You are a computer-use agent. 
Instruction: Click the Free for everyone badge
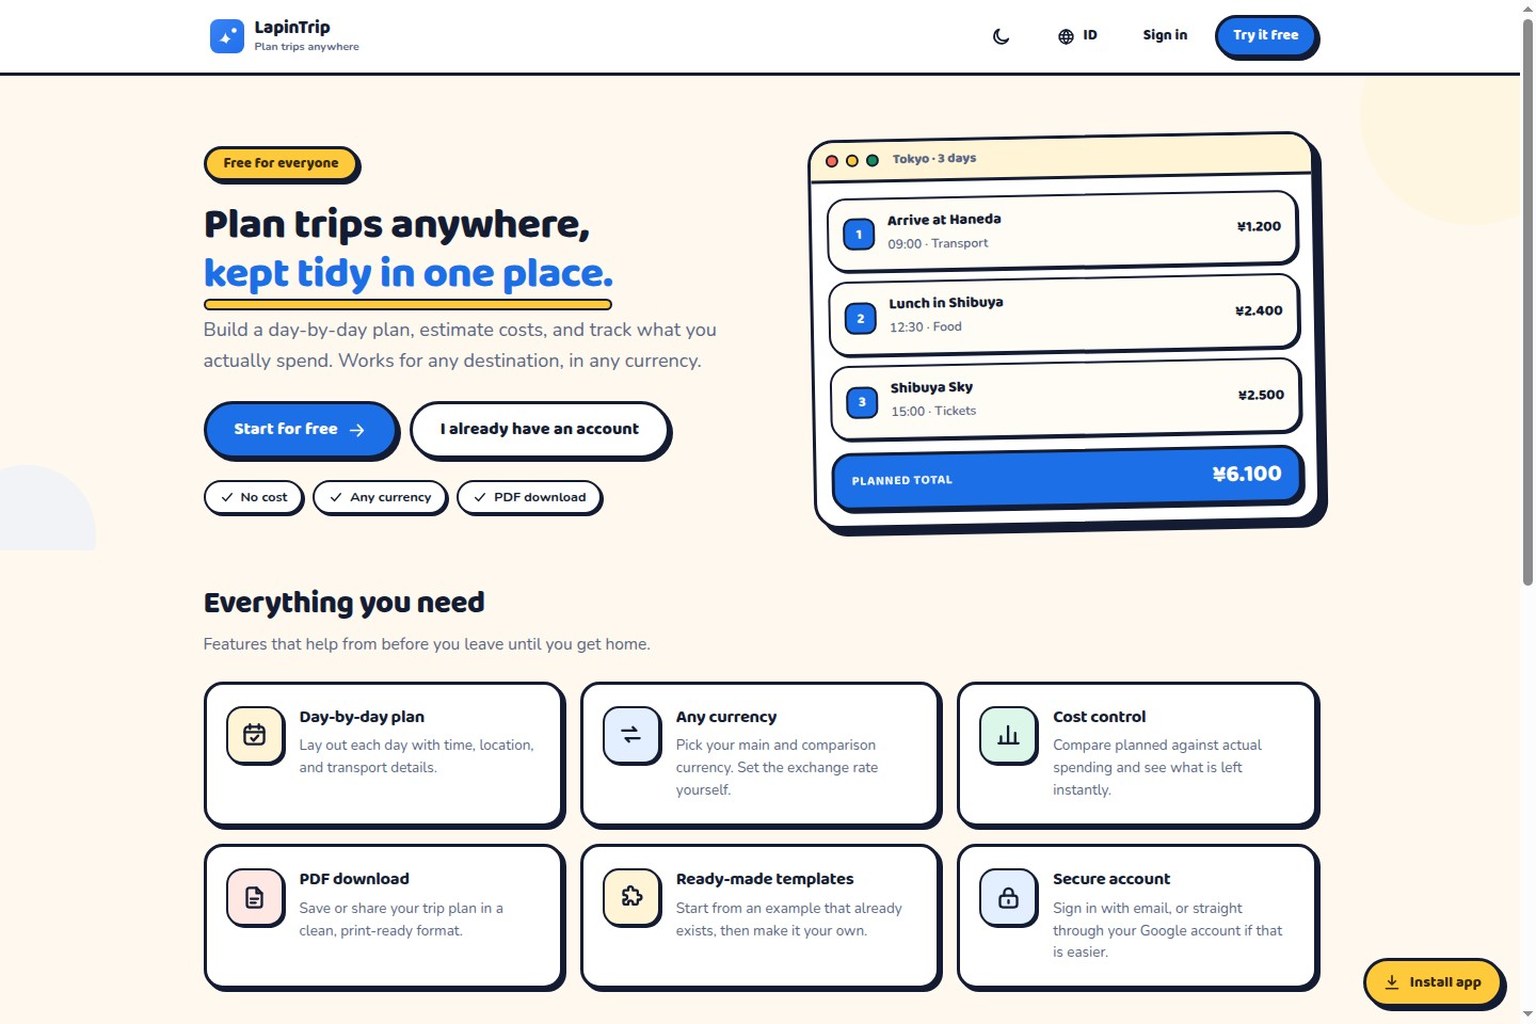click(281, 163)
